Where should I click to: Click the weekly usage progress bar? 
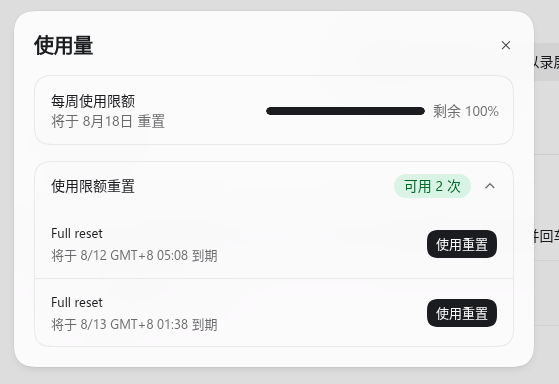tap(345, 111)
